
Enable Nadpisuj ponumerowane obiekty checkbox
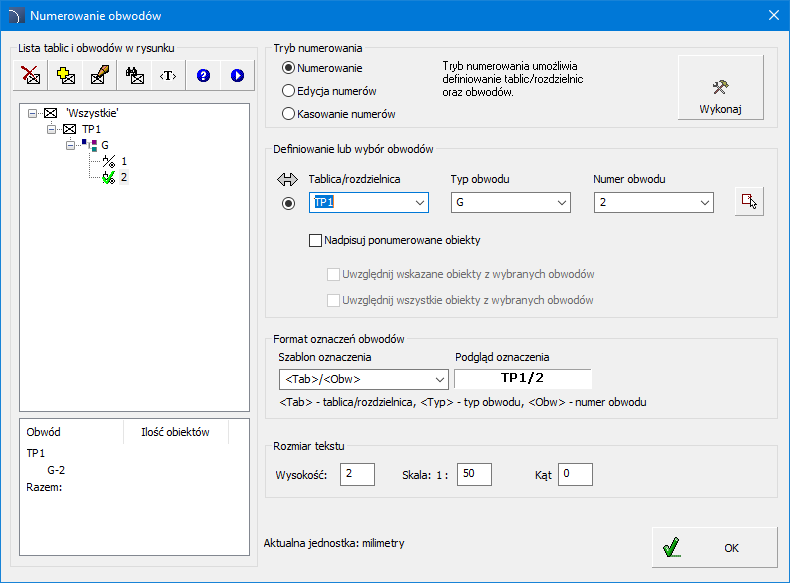(316, 240)
